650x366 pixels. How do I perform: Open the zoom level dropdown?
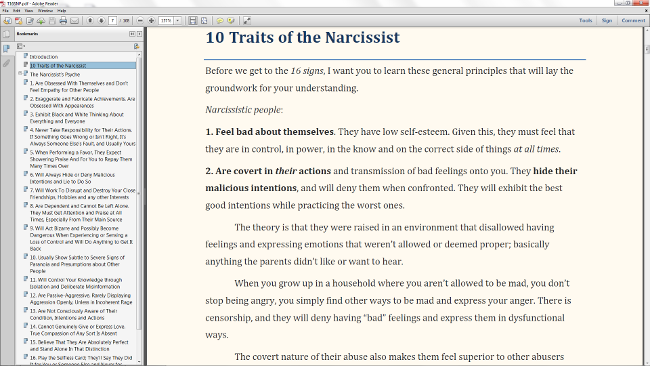pos(178,20)
